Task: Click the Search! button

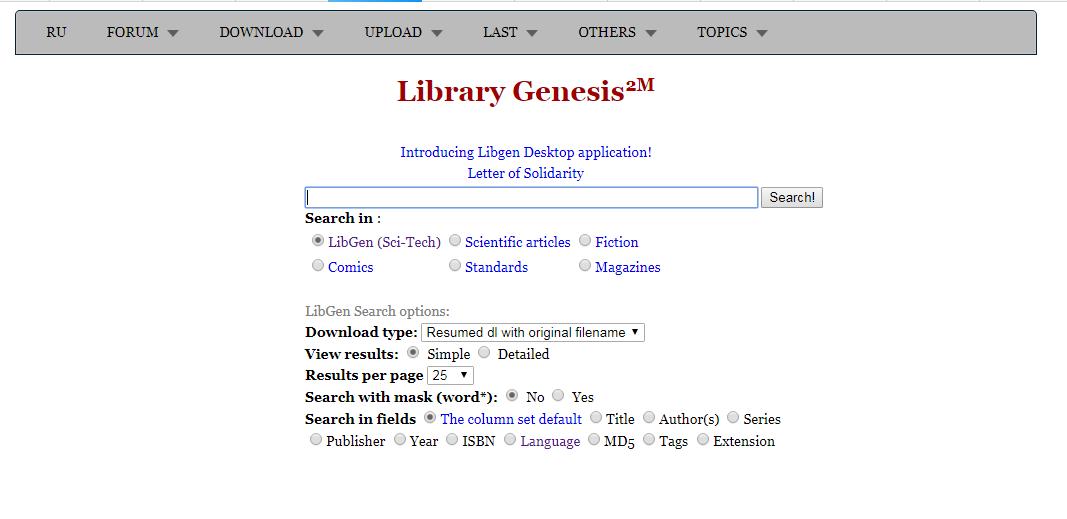Action: [x=791, y=197]
